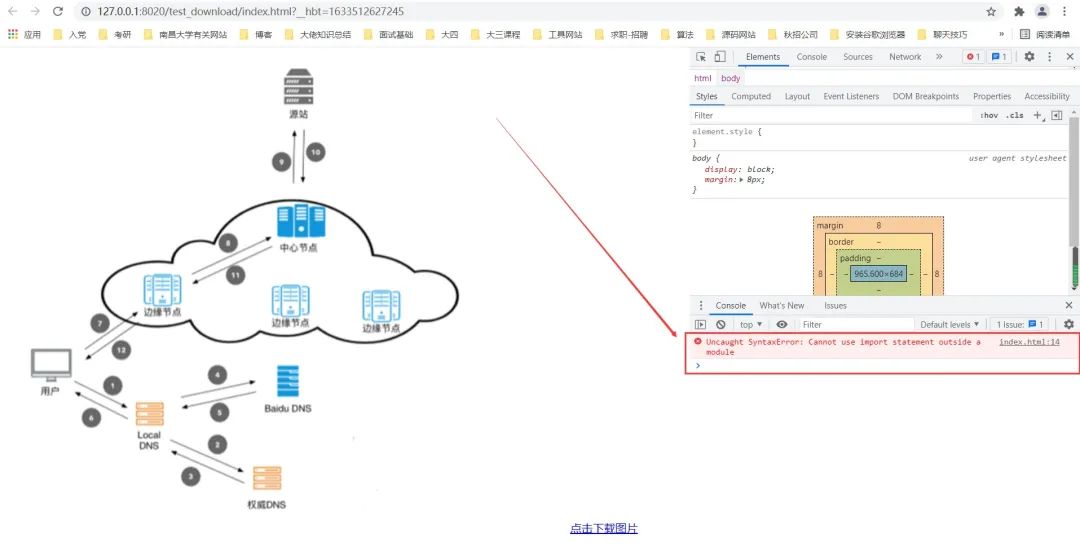Open the DevTools customize three-dot menu

pyautogui.click(x=1050, y=57)
